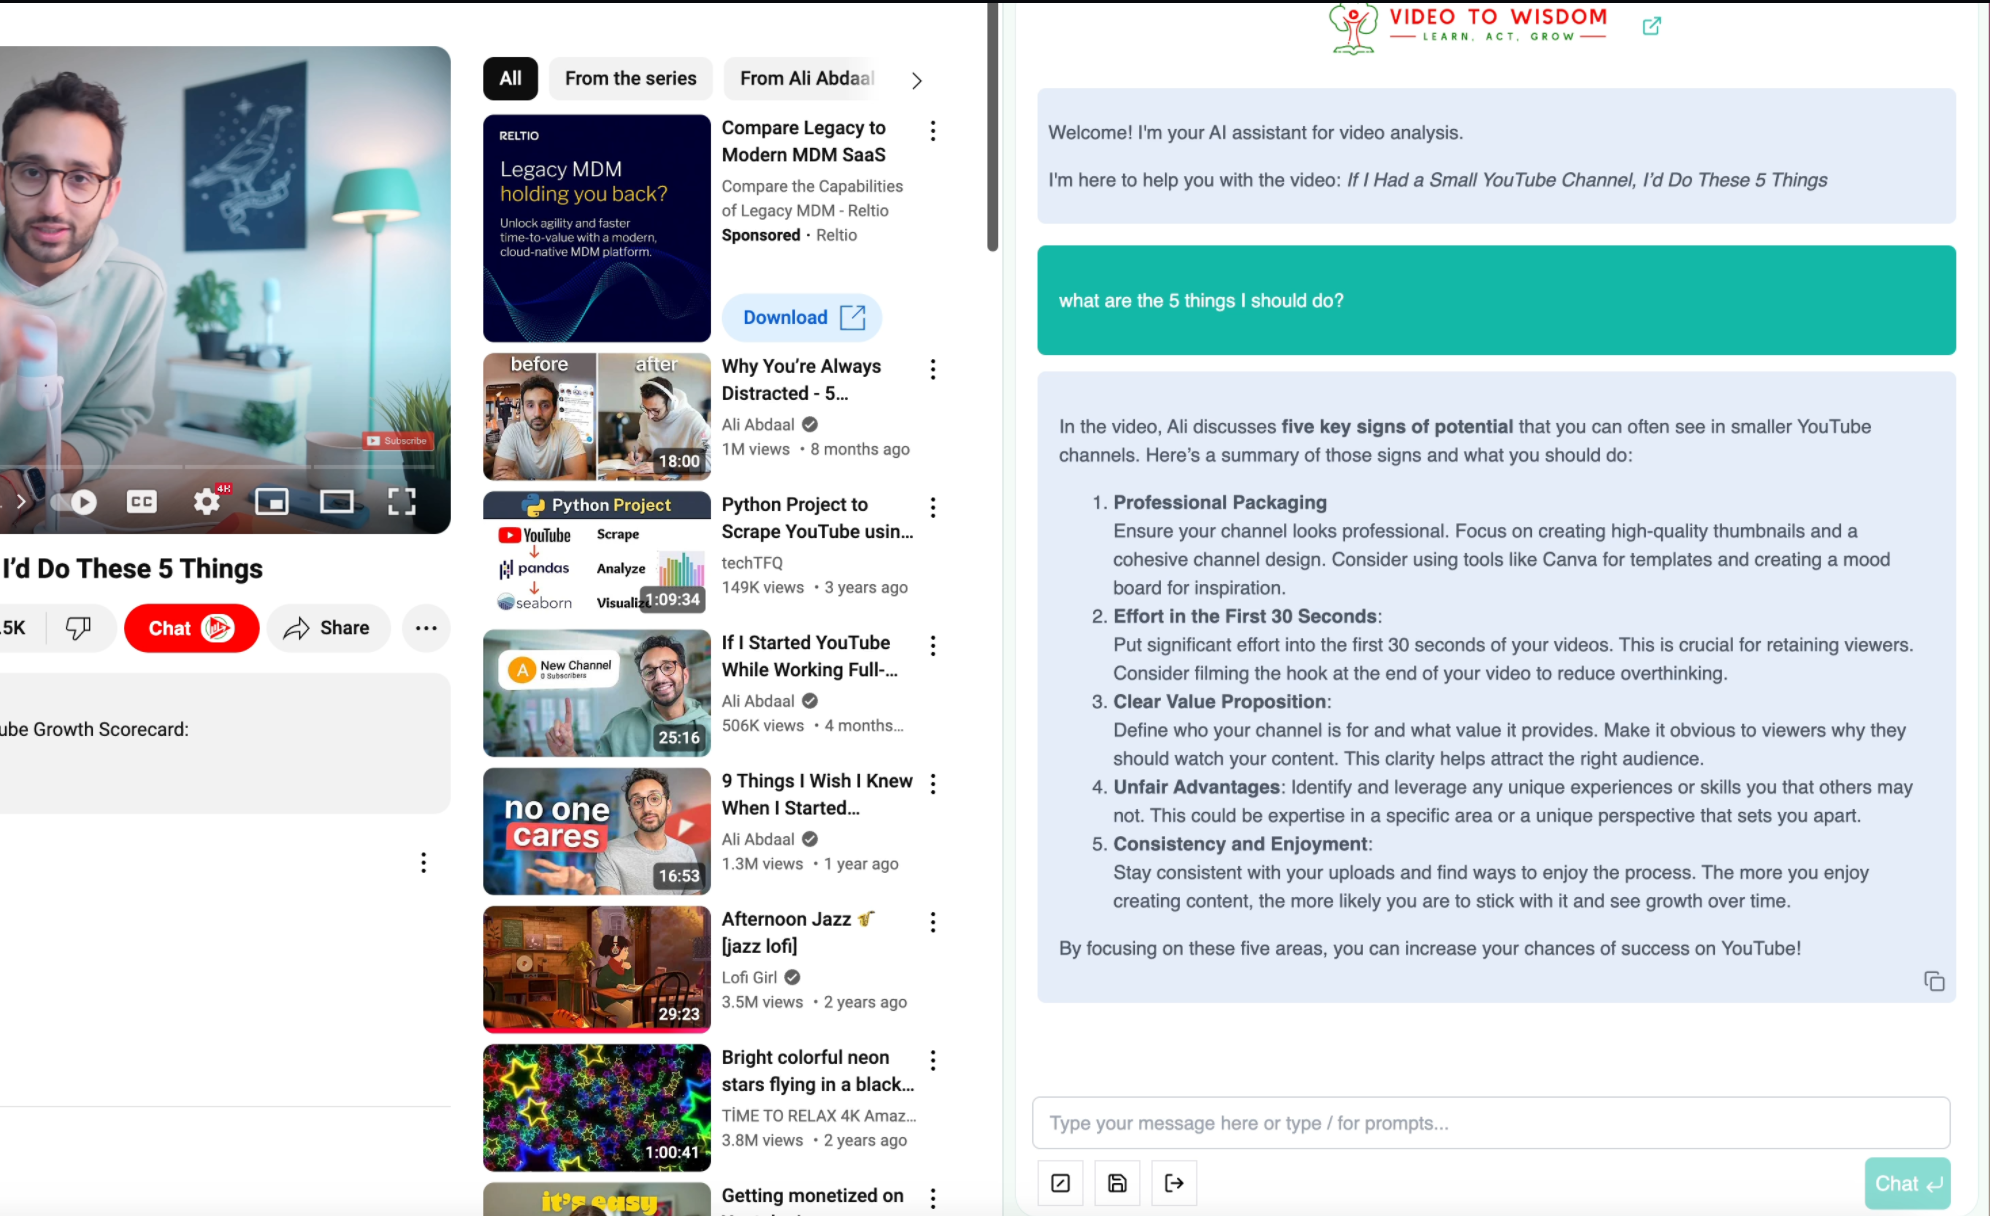Click save conversation floppy icon
The image size is (1990, 1216).
1117,1184
